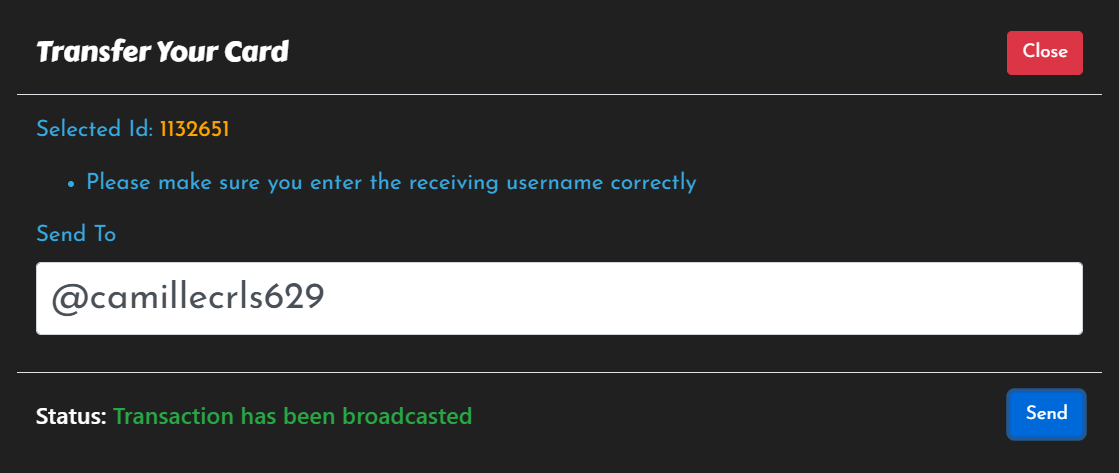Select the card id 1132651
The height and width of the screenshot is (473, 1119).
pyautogui.click(x=194, y=130)
